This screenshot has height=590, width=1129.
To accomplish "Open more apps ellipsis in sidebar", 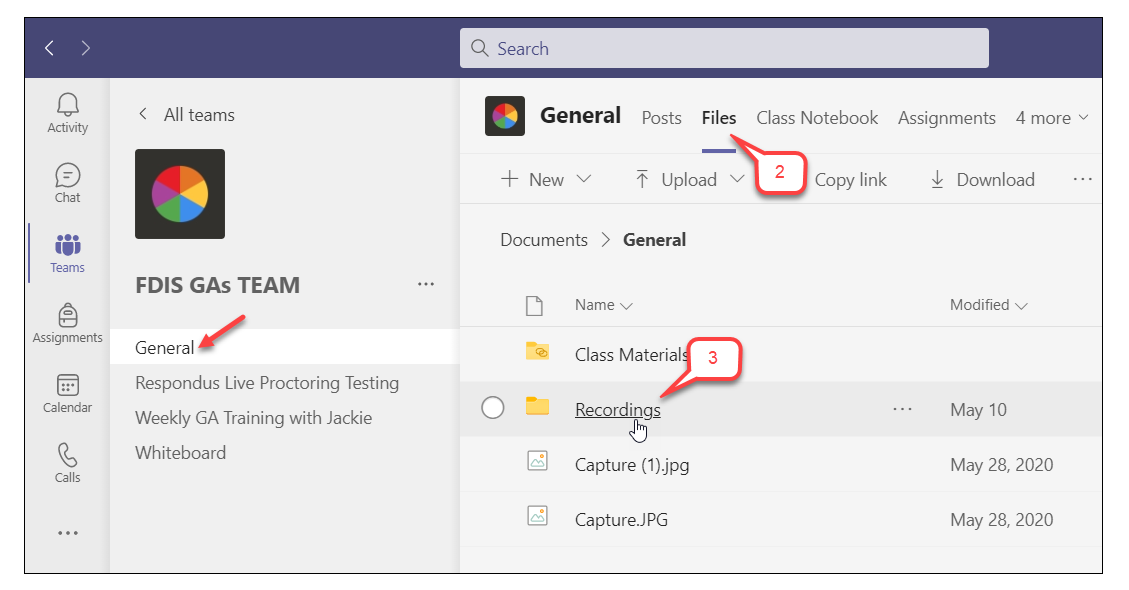I will pyautogui.click(x=67, y=533).
